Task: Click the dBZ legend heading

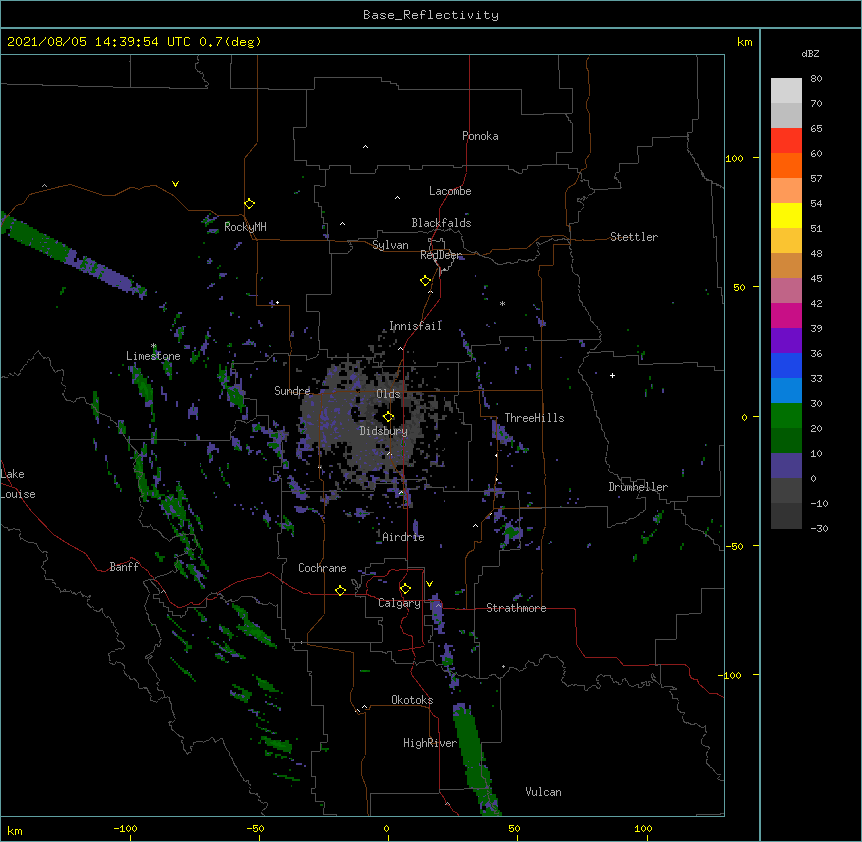Action: pyautogui.click(x=810, y=53)
